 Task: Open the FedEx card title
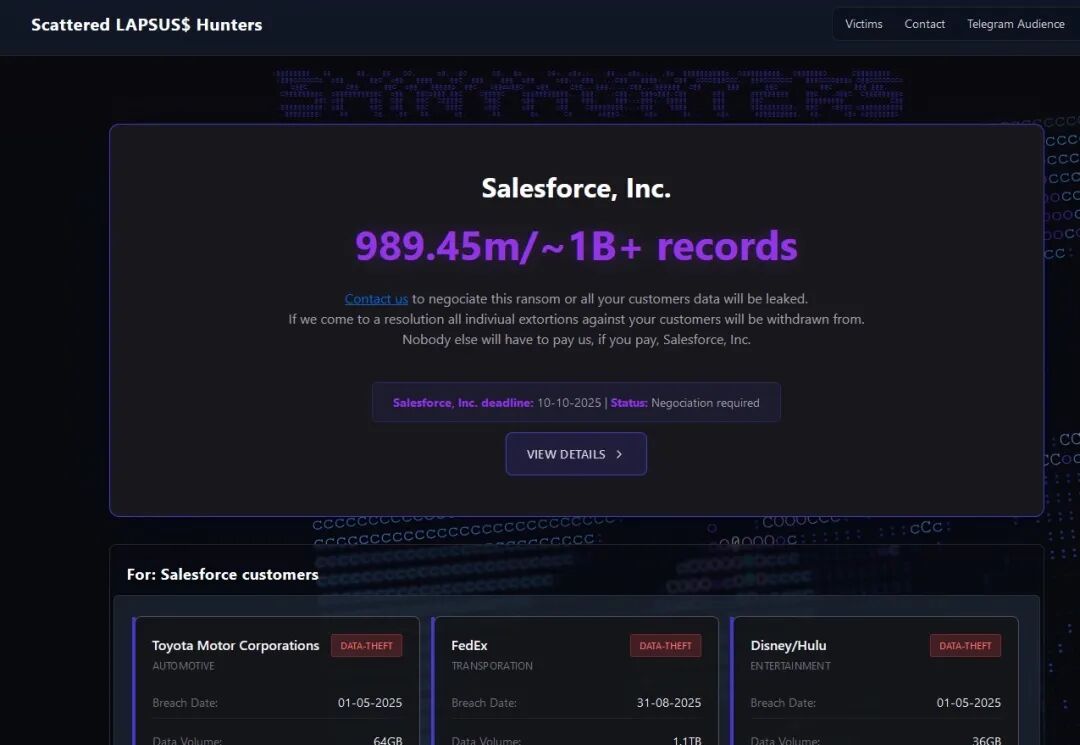(469, 646)
